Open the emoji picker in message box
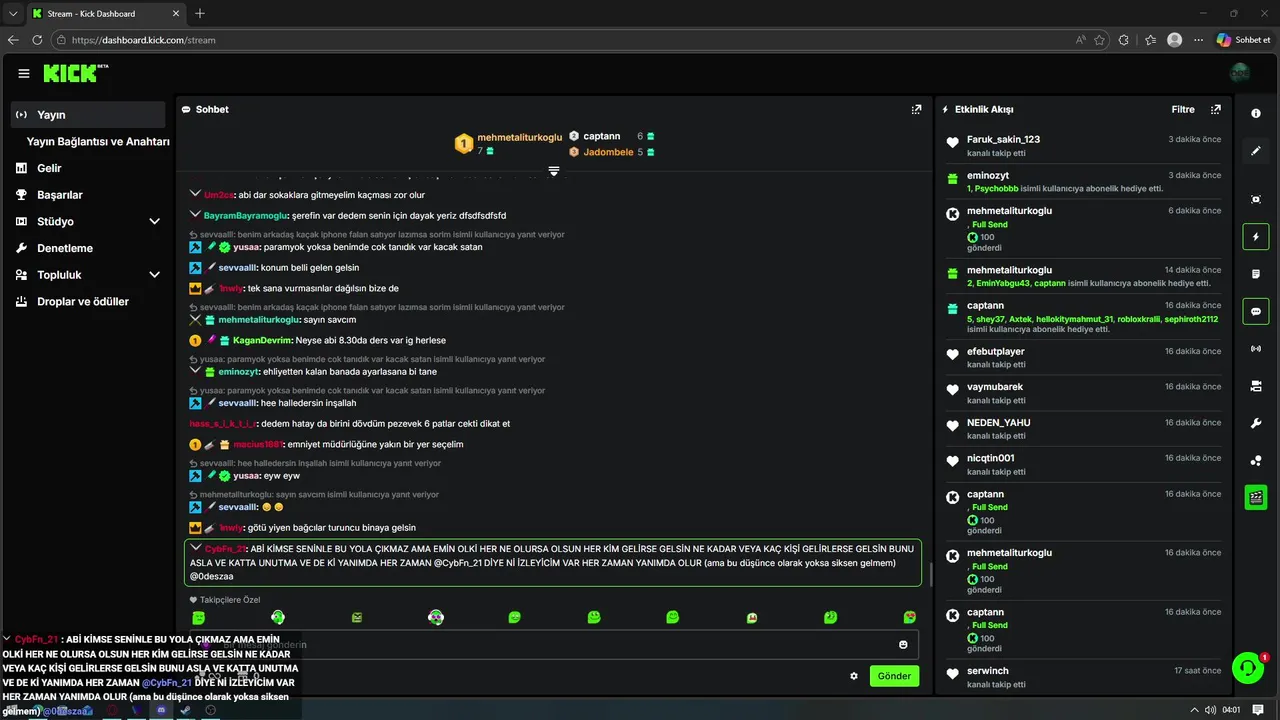The height and width of the screenshot is (720, 1280). pyautogui.click(x=903, y=645)
